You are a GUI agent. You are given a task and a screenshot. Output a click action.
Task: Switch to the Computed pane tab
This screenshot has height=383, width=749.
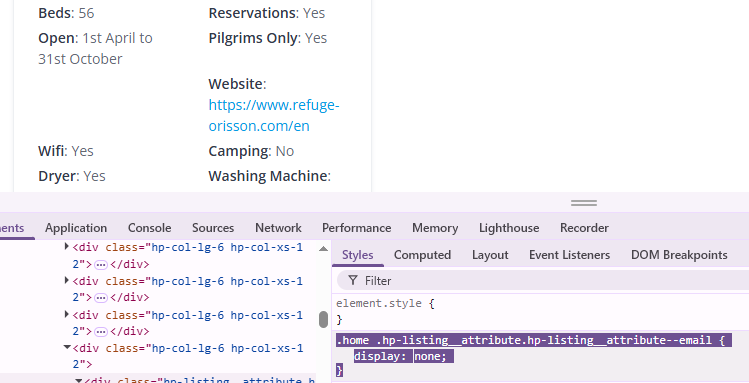(x=422, y=255)
